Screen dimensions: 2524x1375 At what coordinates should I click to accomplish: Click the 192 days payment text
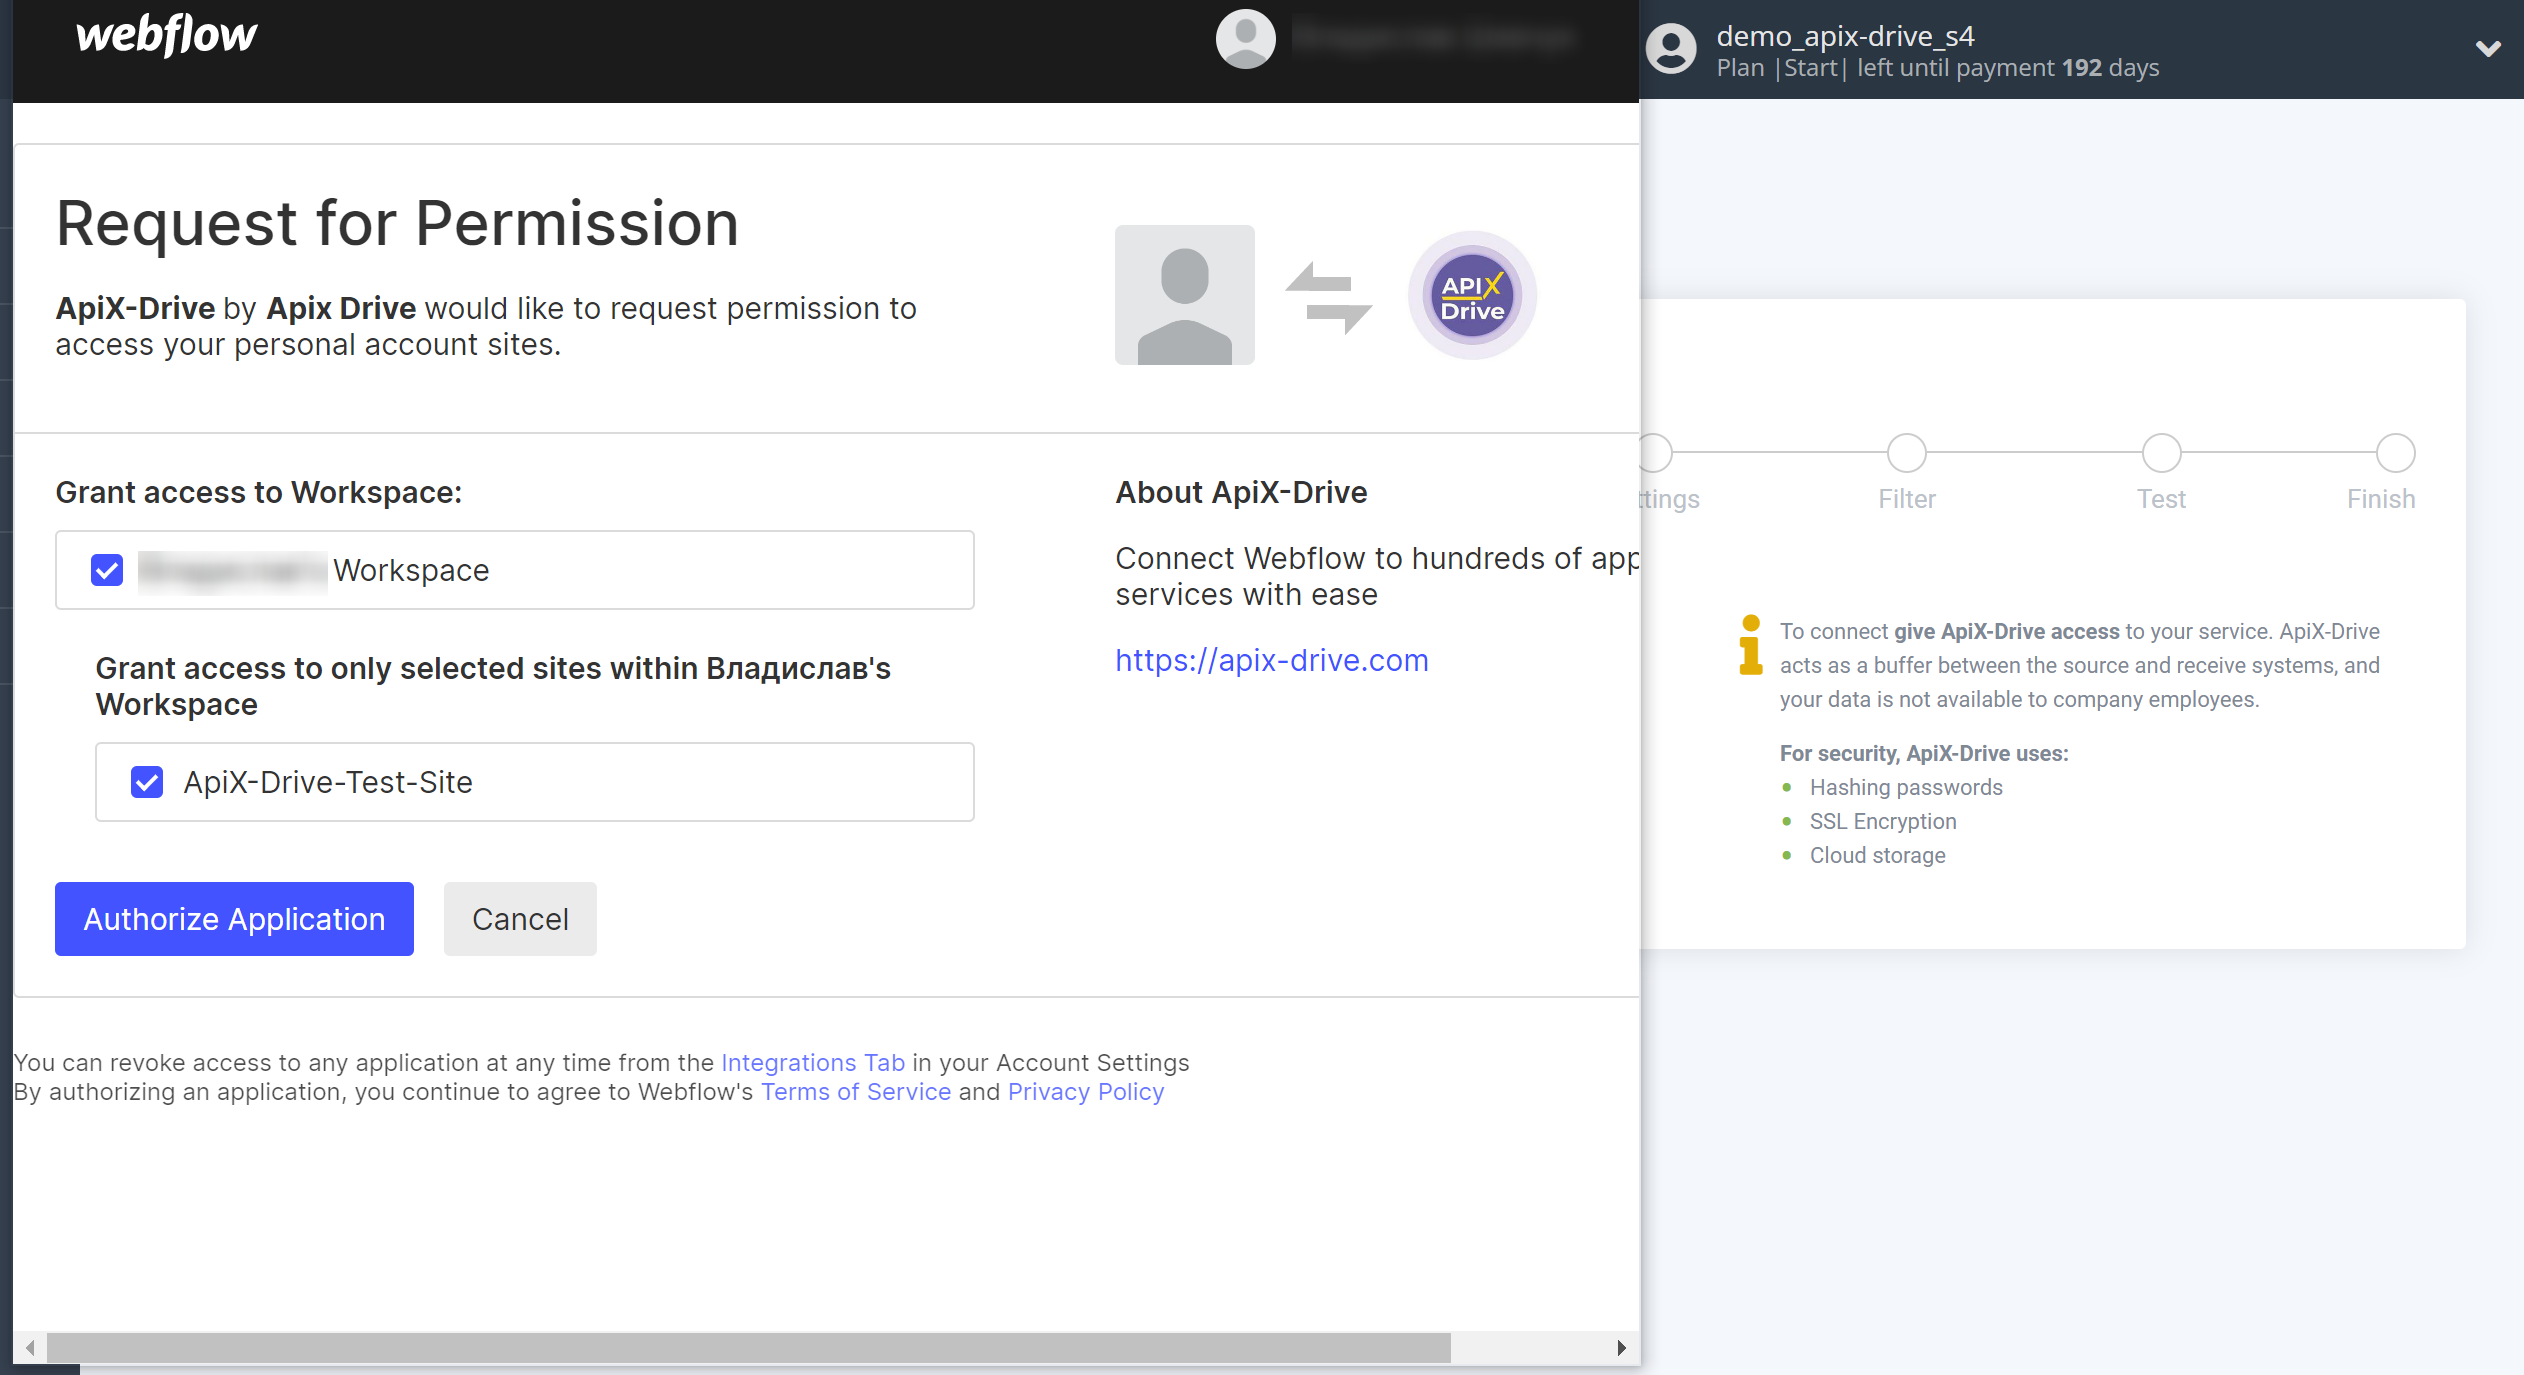point(2110,68)
